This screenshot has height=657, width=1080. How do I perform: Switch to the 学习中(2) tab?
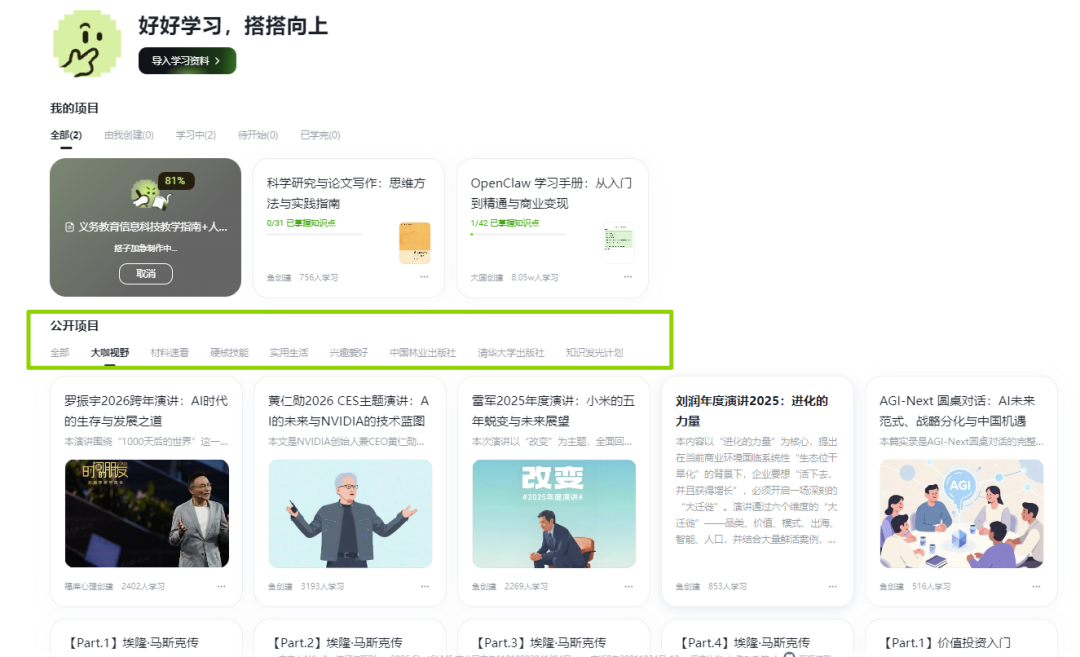[x=196, y=135]
